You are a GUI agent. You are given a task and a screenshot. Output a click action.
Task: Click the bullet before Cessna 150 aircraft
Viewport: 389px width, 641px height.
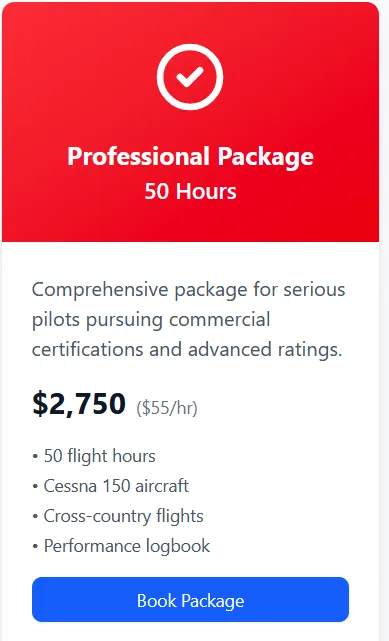[x=35, y=486]
